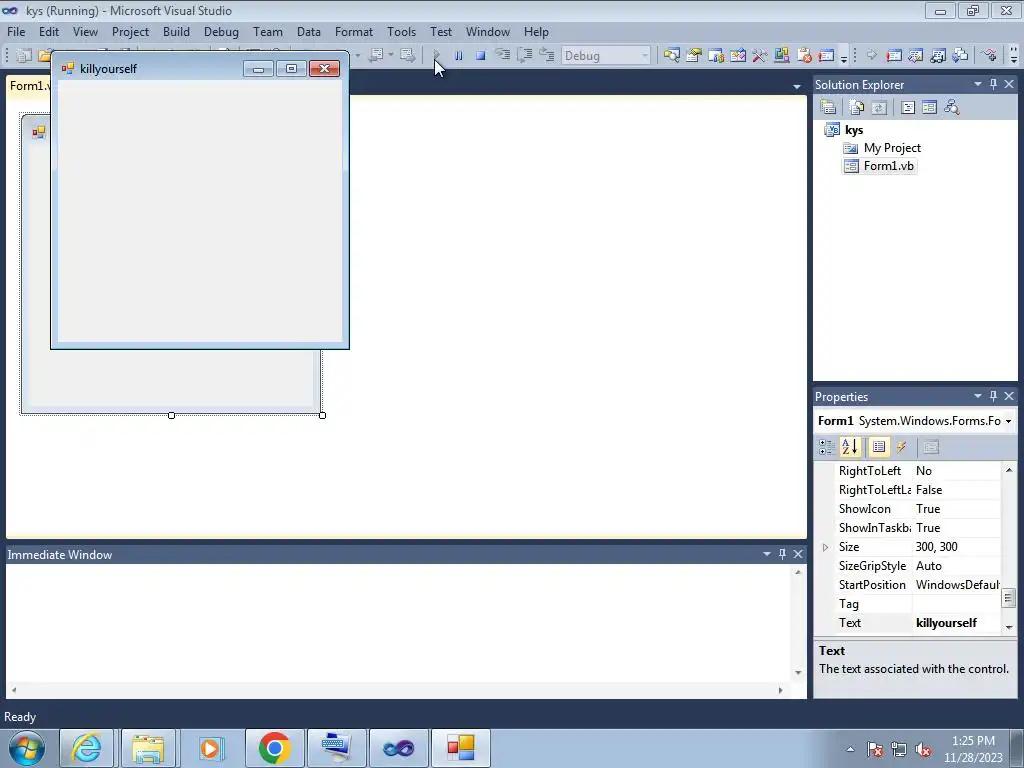Open Solution Explorer window position dropdown arrow
This screenshot has width=1024, height=768.
(x=978, y=84)
